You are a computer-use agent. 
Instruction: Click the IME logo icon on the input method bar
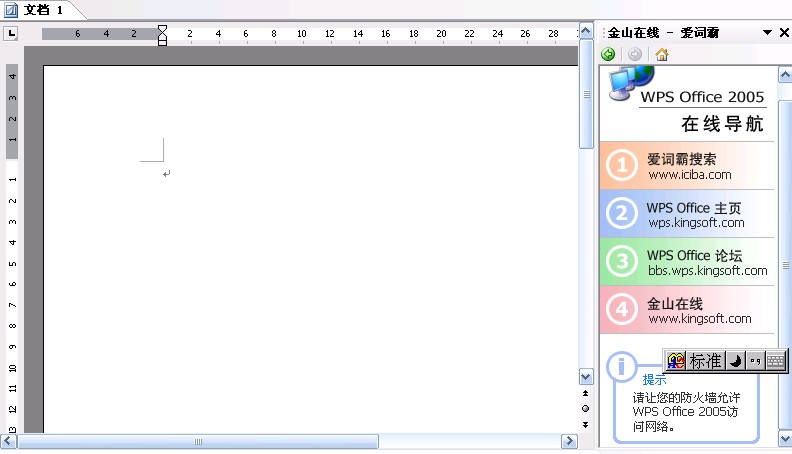point(676,361)
